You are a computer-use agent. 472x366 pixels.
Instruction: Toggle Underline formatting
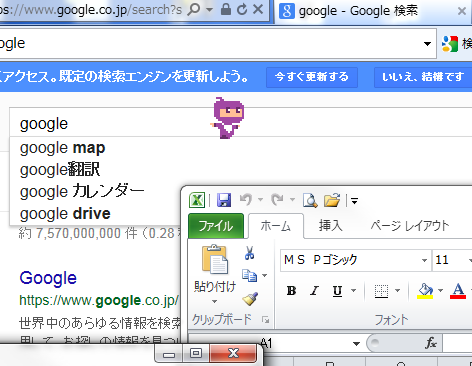point(337,291)
